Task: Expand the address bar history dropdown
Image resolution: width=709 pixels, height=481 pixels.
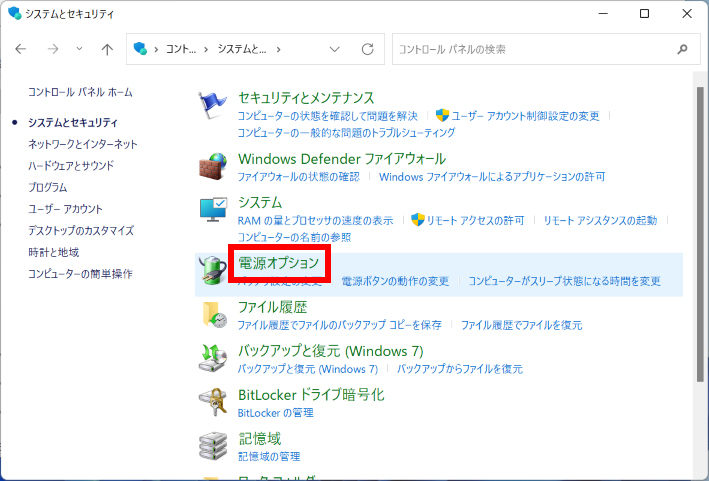Action: tap(335, 49)
